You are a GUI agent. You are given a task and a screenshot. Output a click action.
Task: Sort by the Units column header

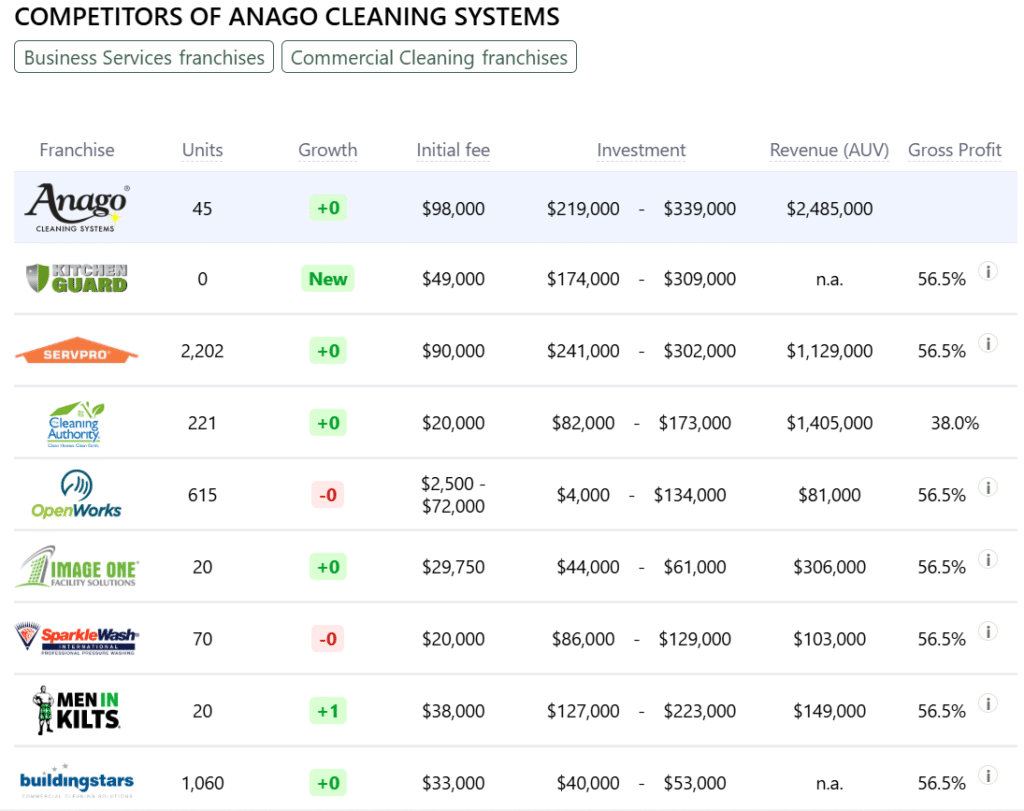(202, 150)
